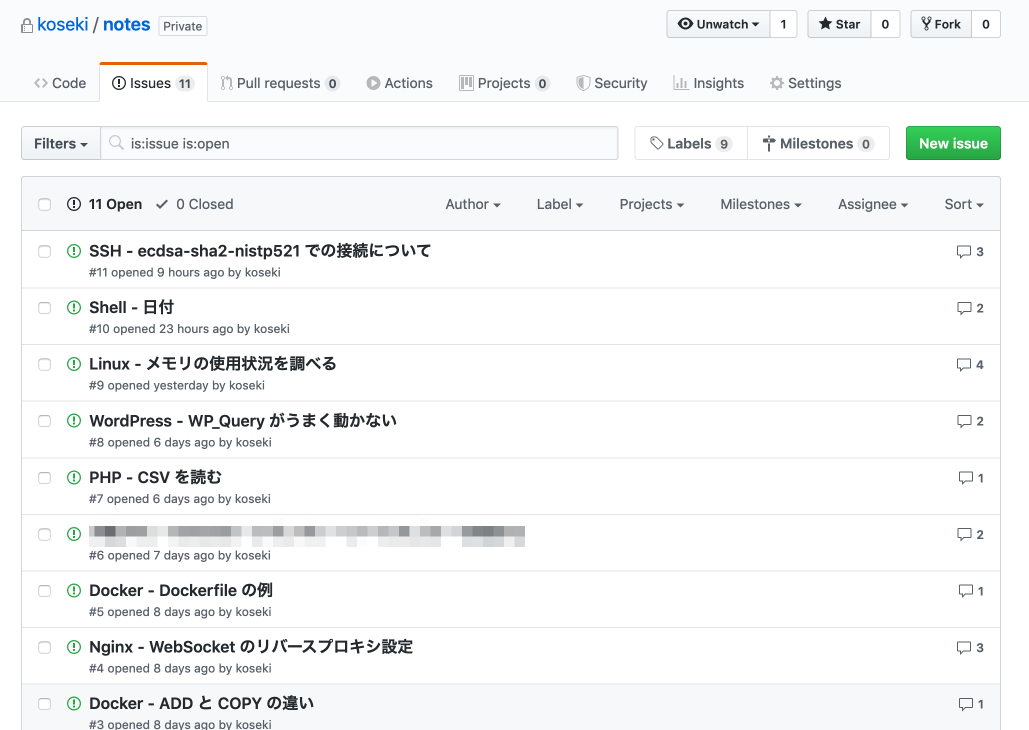Open the Author filter dropdown
Screen dimensions: 1029x730
point(472,204)
